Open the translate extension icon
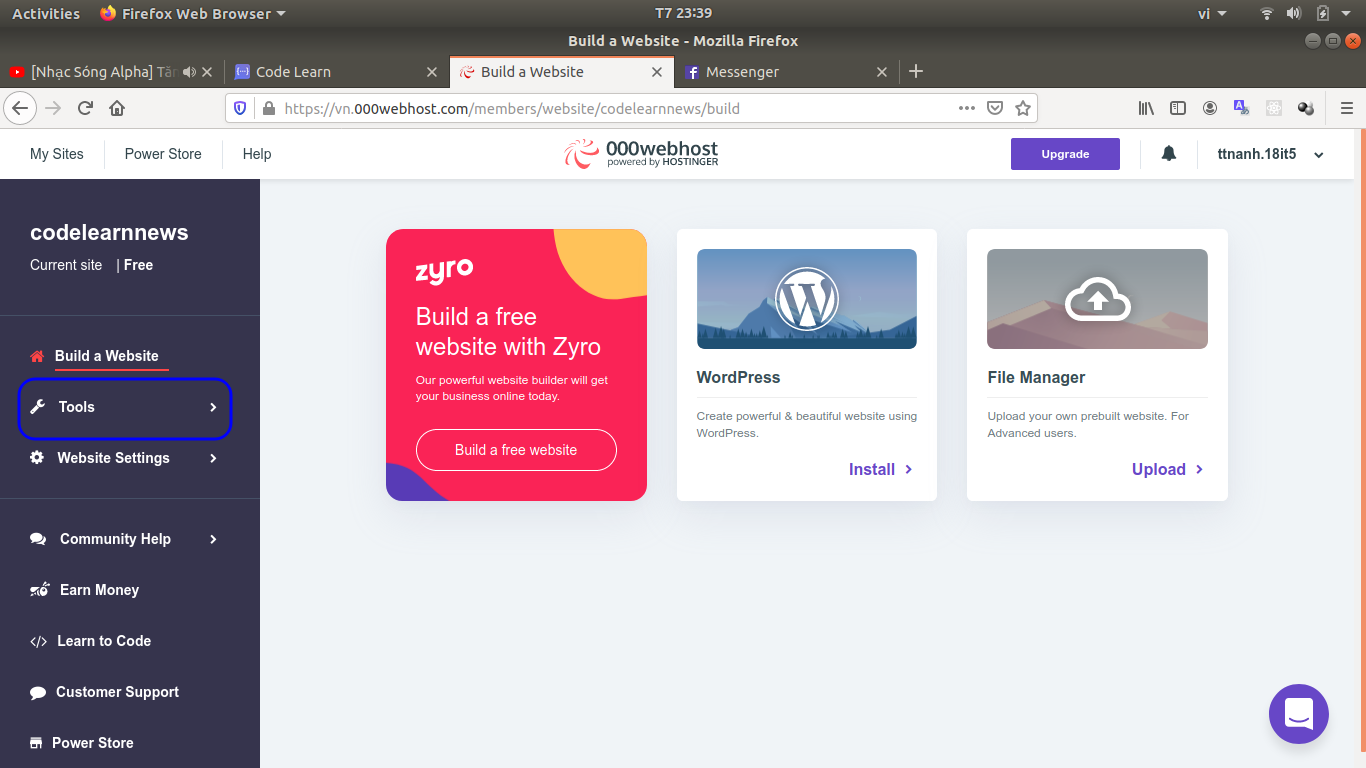Image resolution: width=1366 pixels, height=768 pixels. point(1242,108)
